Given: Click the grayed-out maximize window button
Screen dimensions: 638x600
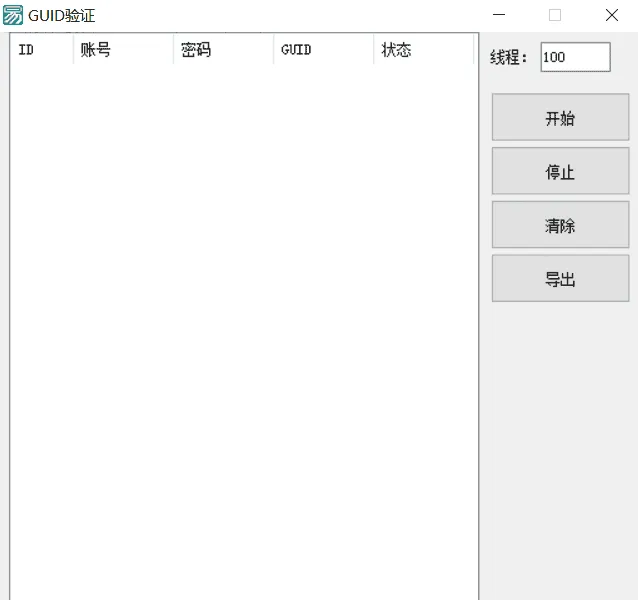Looking at the screenshot, I should 555,15.
